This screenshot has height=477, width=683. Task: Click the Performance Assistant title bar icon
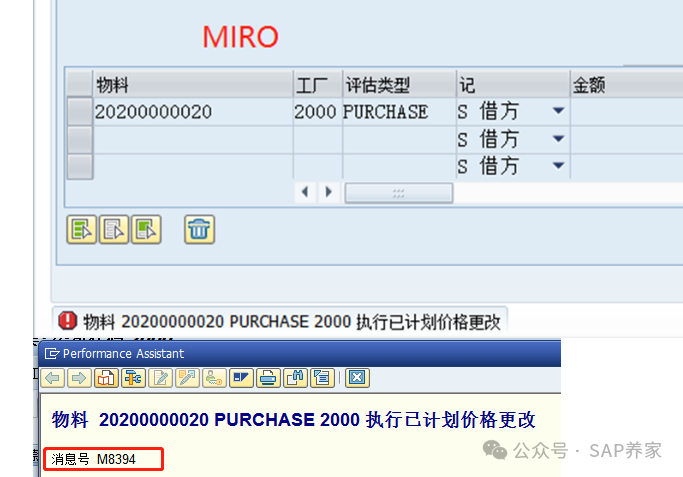click(x=52, y=353)
